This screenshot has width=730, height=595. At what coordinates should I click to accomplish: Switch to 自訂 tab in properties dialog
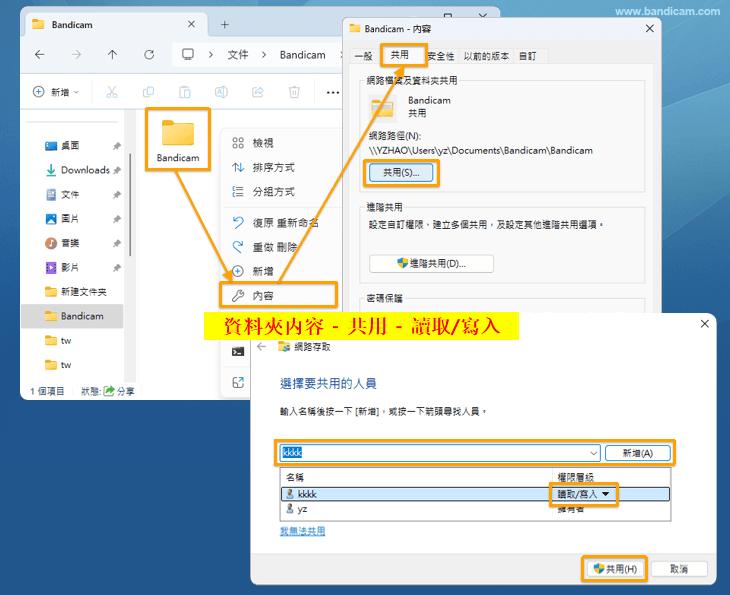[527, 56]
